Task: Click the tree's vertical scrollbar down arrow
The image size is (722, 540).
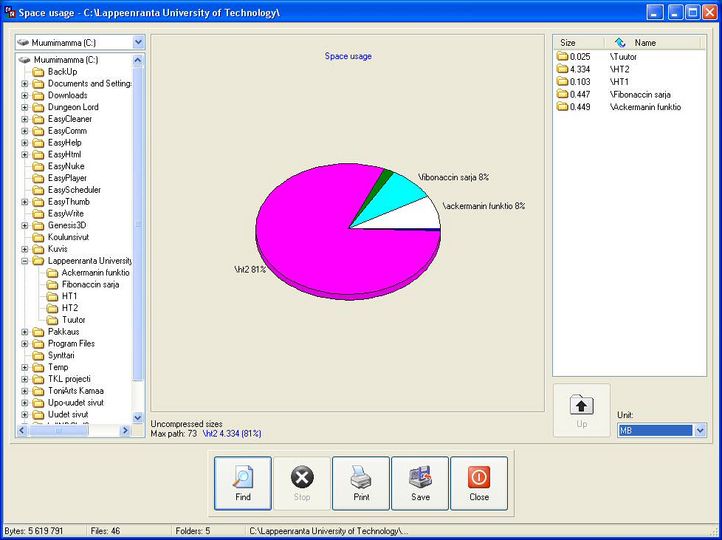Action: coord(138,418)
